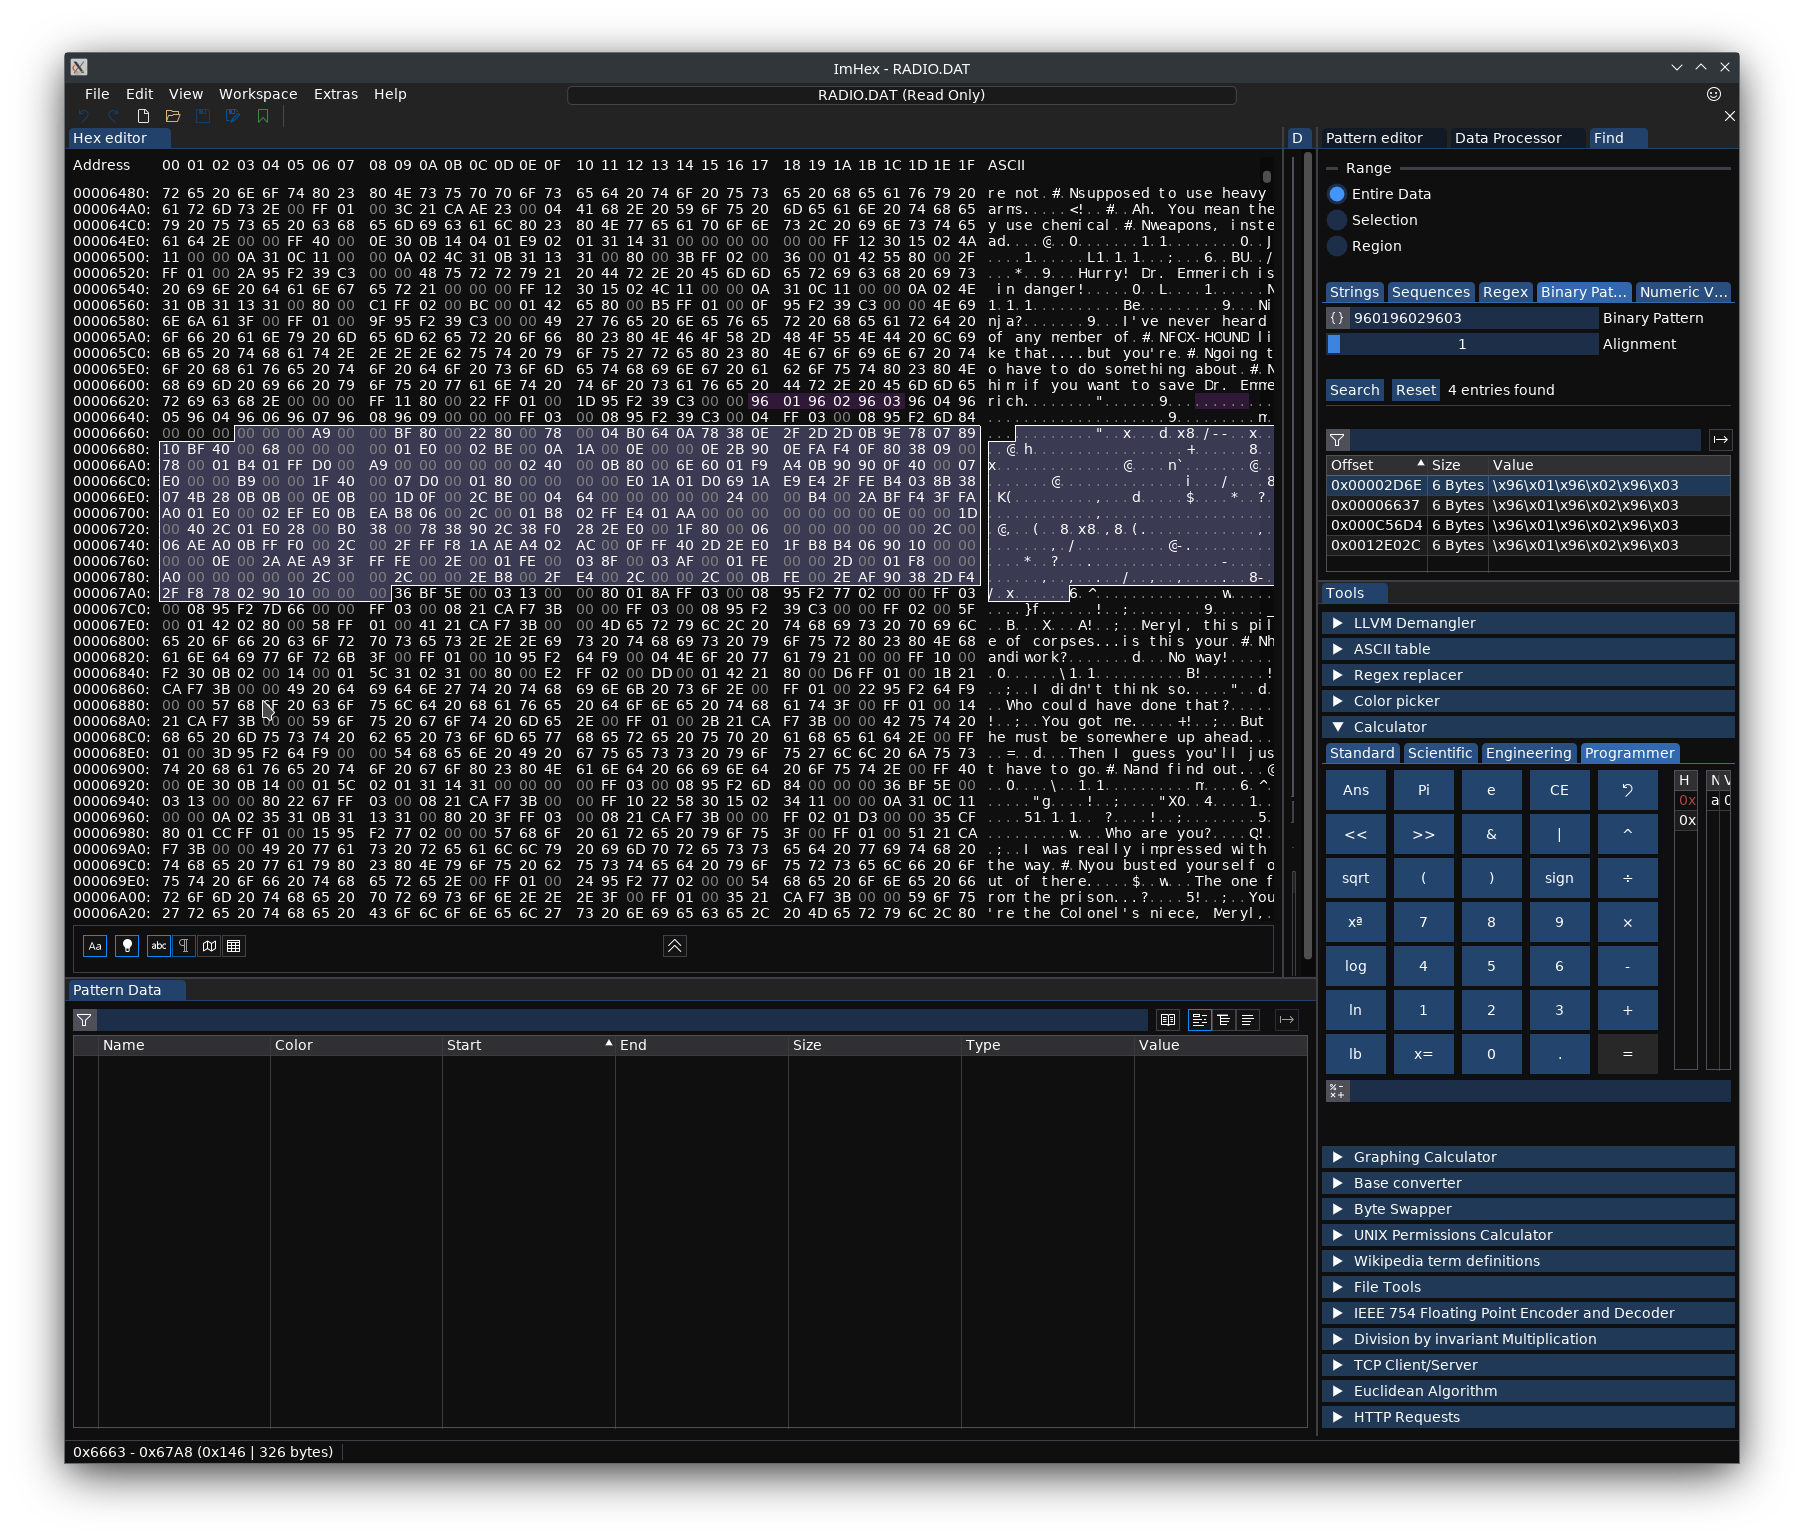Viewport: 1804px width, 1540px height.
Task: Open a file with the folder icon
Action: pos(172,116)
